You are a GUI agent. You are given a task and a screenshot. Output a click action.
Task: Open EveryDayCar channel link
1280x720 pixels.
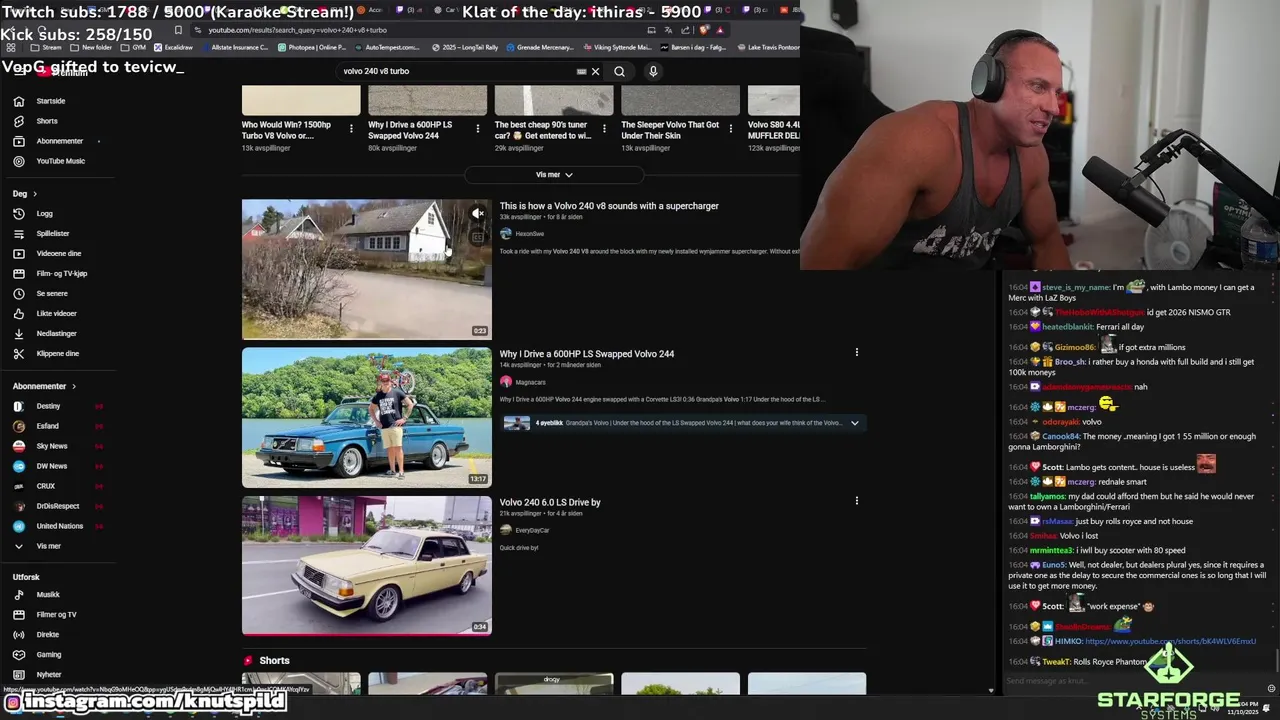[x=532, y=530]
